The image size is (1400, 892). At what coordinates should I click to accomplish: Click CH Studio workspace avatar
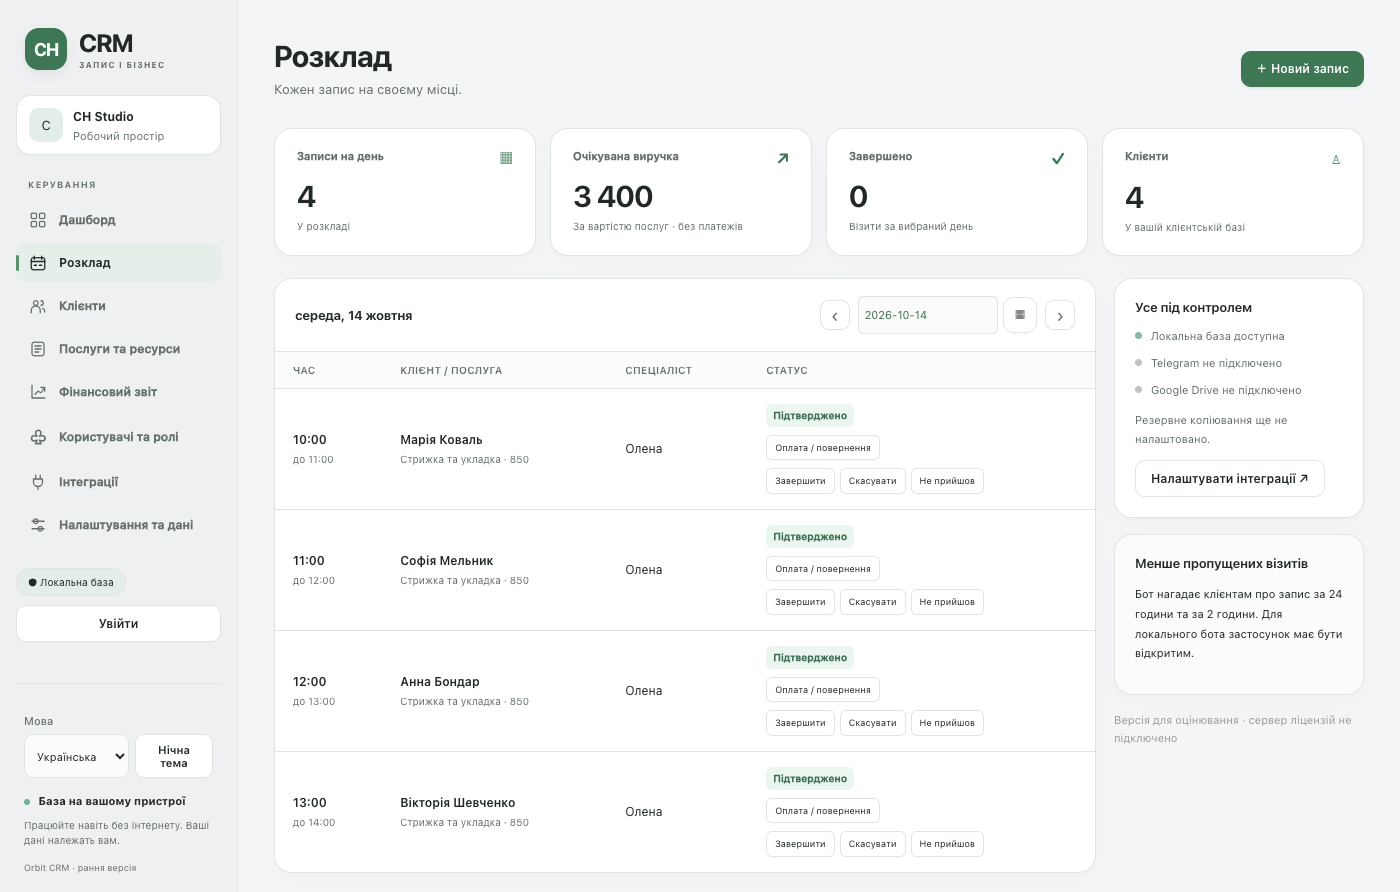[46, 126]
